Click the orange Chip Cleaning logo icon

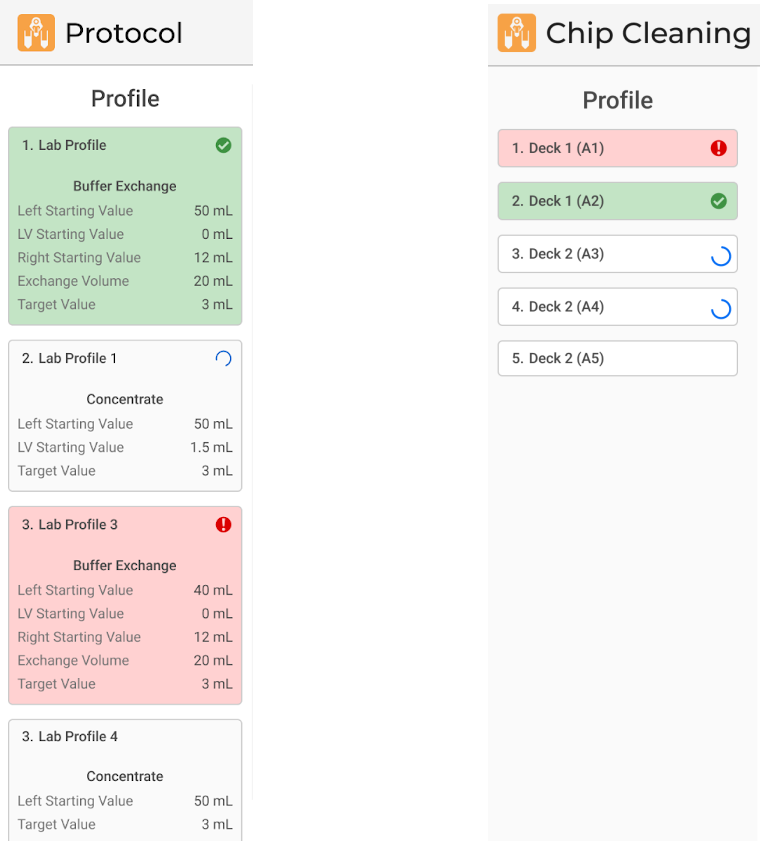[516, 33]
